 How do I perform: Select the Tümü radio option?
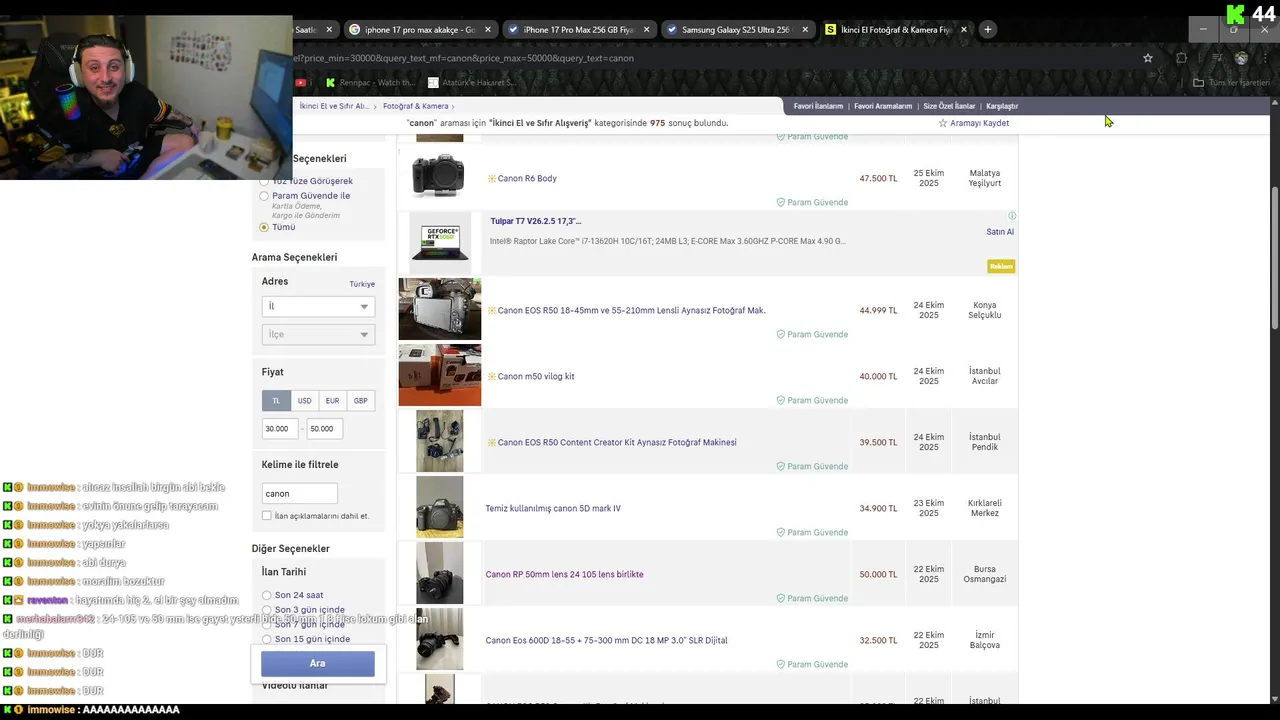264,227
